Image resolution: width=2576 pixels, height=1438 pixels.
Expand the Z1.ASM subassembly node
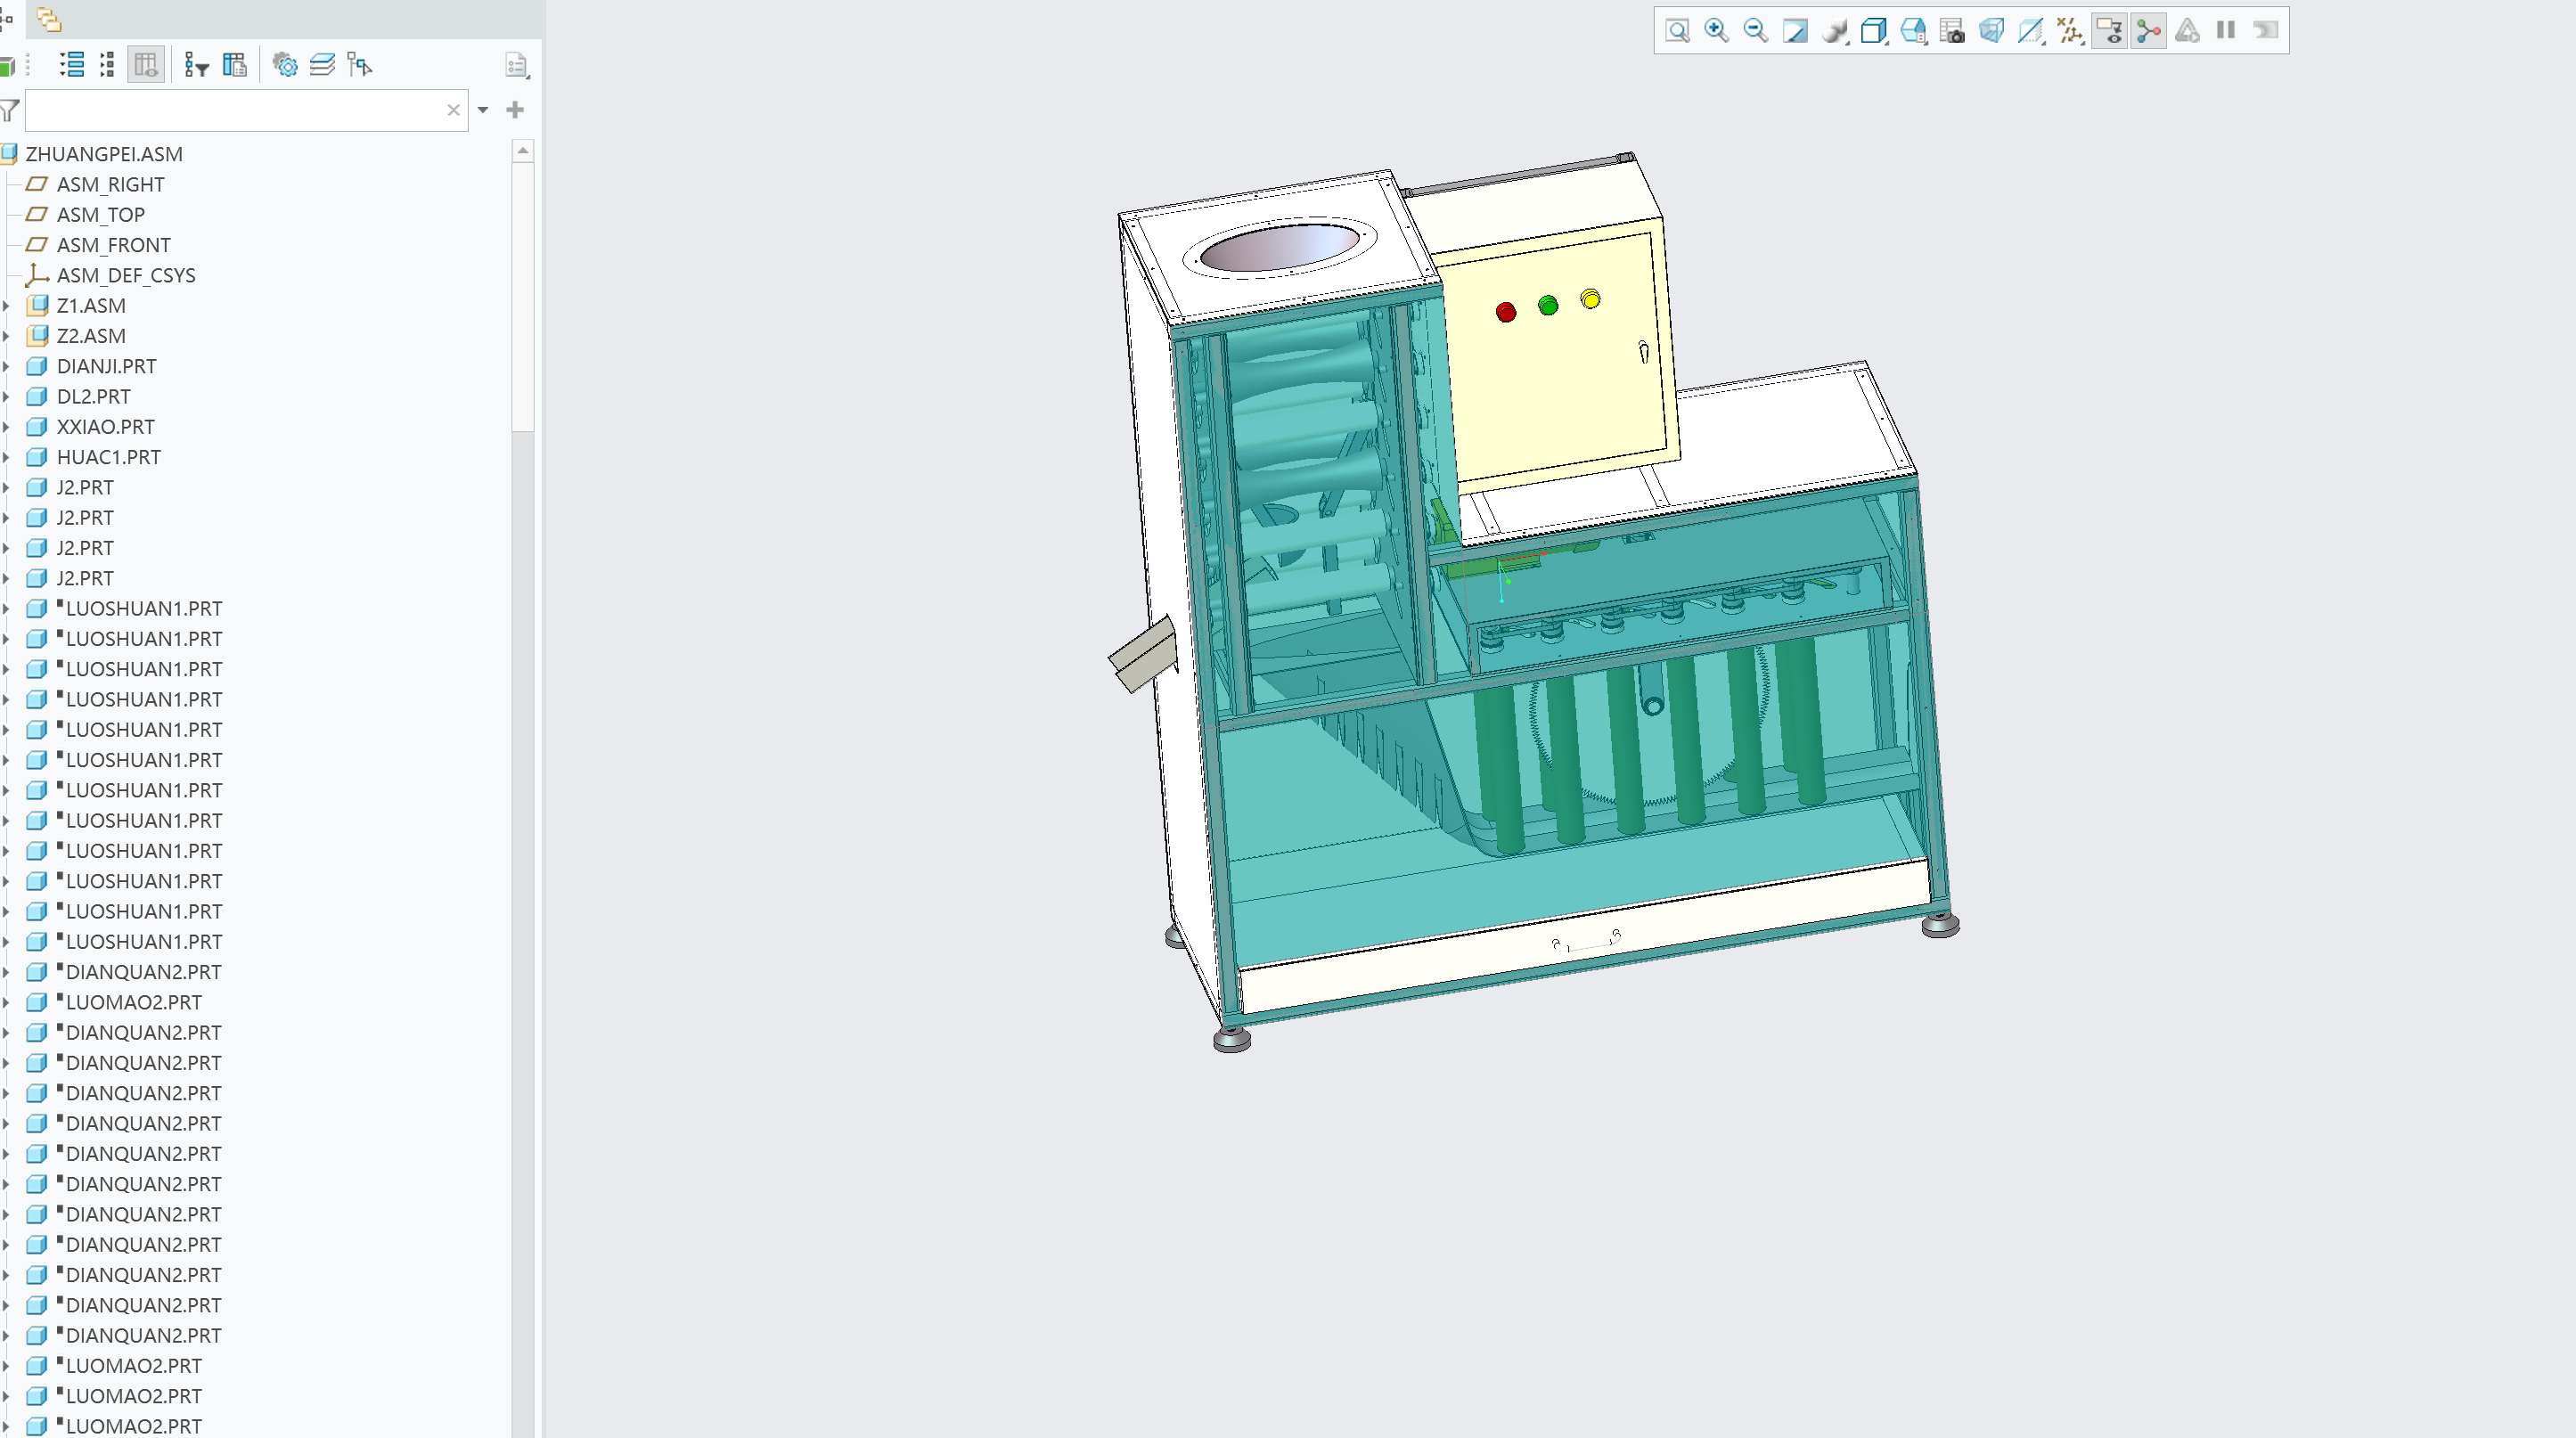[x=7, y=306]
